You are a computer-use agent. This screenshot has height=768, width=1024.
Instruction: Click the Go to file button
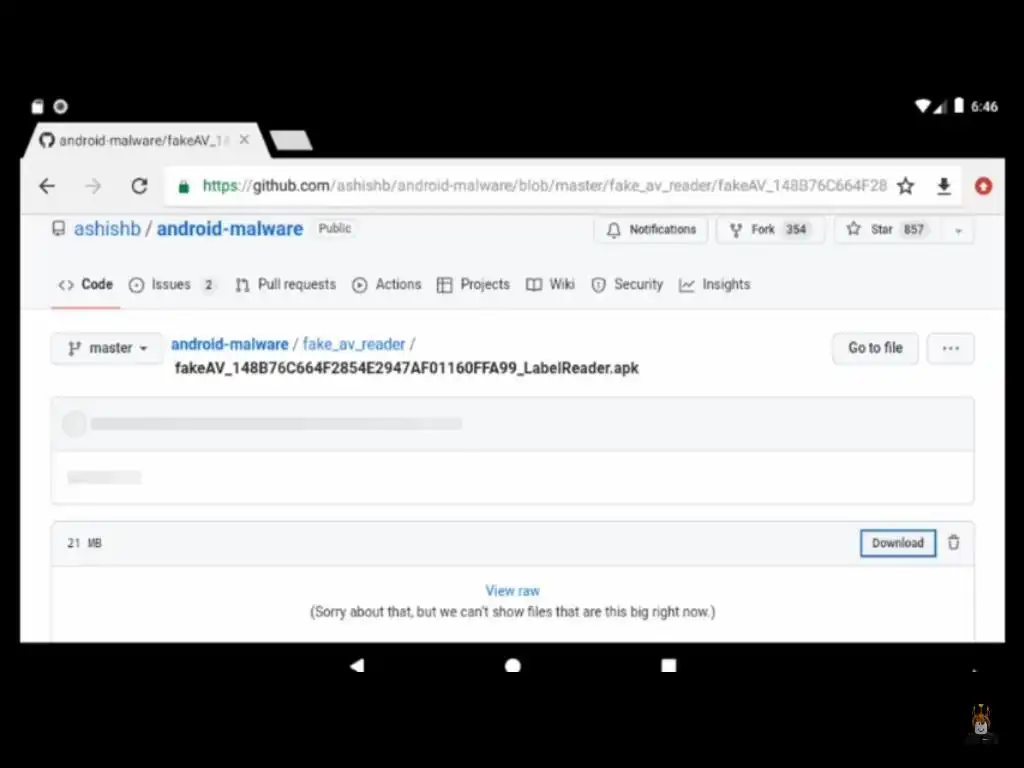[875, 348]
